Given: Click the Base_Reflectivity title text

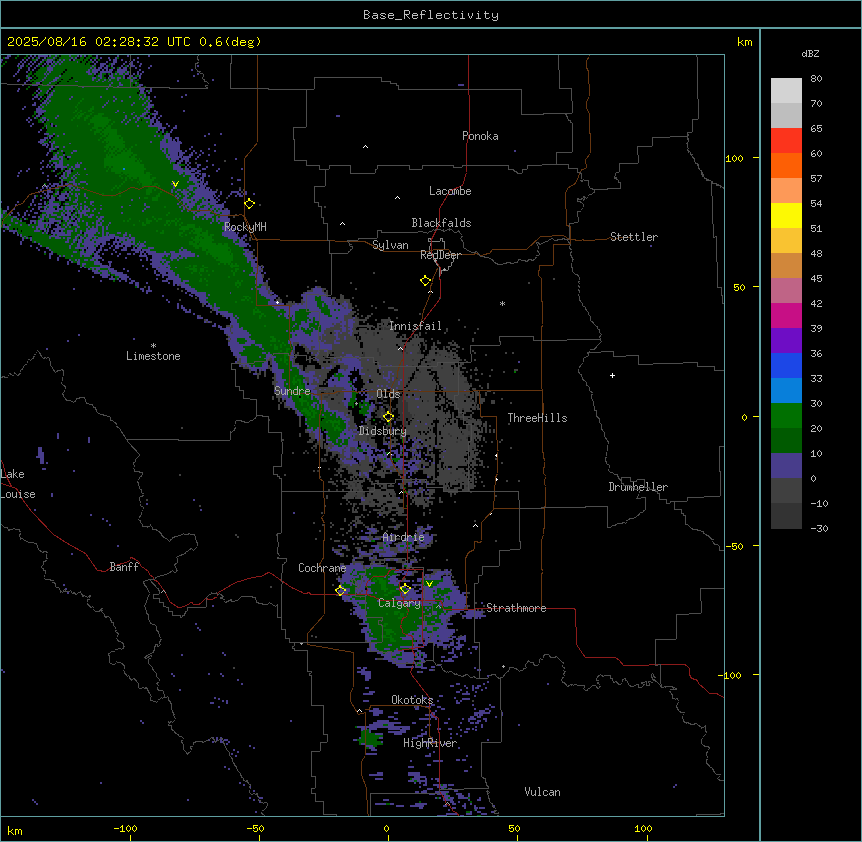Looking at the screenshot, I should pos(431,15).
